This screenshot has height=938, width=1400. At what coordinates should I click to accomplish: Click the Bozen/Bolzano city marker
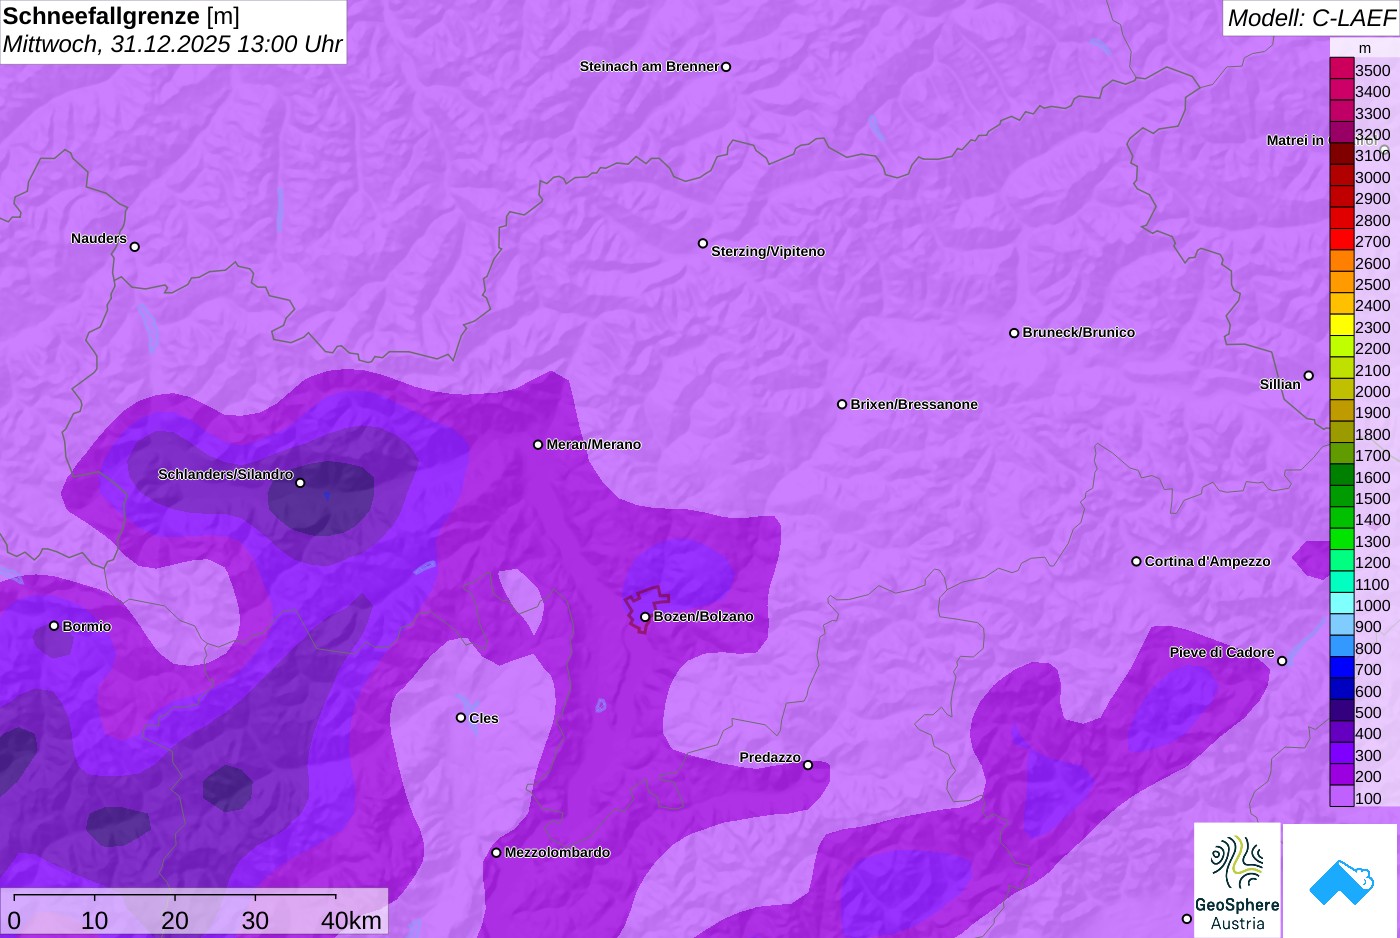click(x=645, y=617)
